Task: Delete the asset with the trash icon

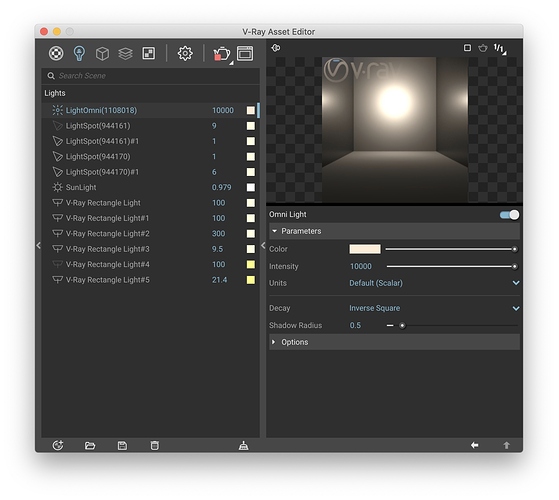Action: (x=154, y=445)
